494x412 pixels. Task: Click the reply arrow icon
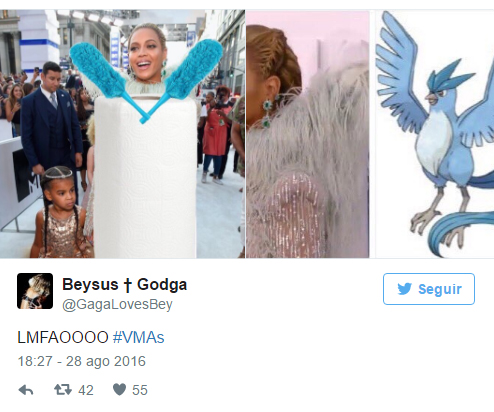click(x=26, y=390)
